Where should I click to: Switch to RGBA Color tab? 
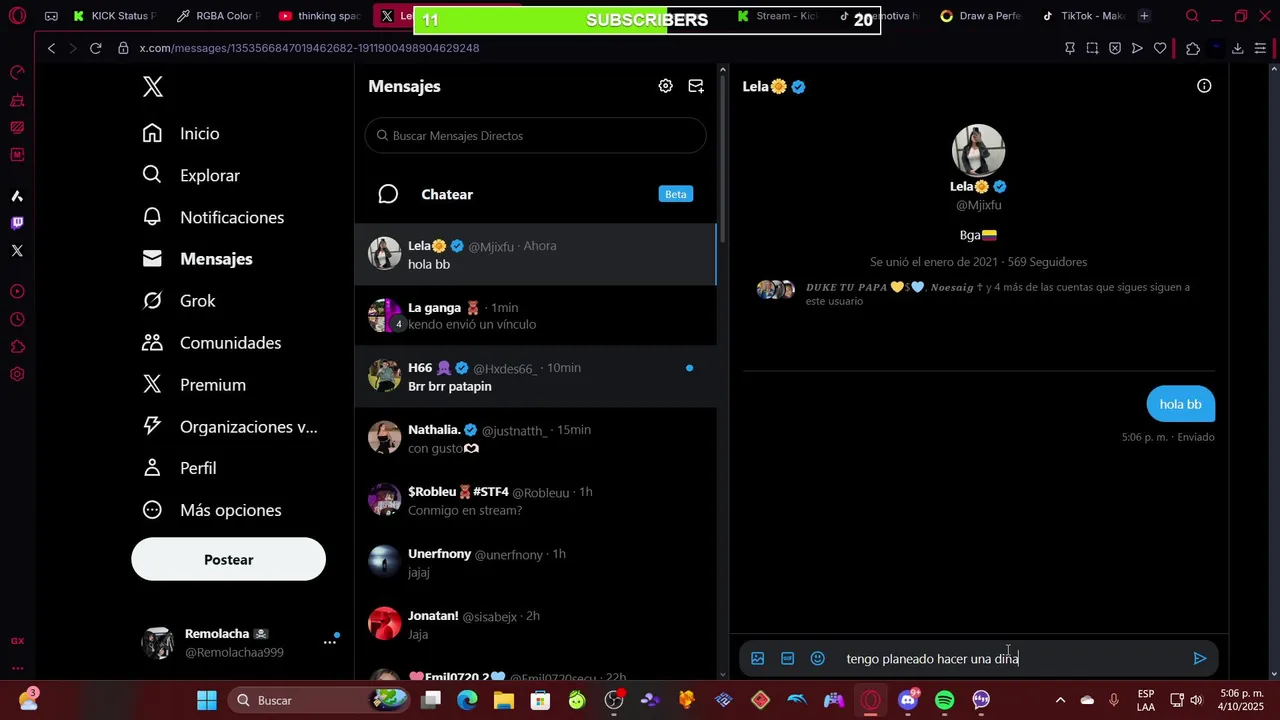point(218,16)
